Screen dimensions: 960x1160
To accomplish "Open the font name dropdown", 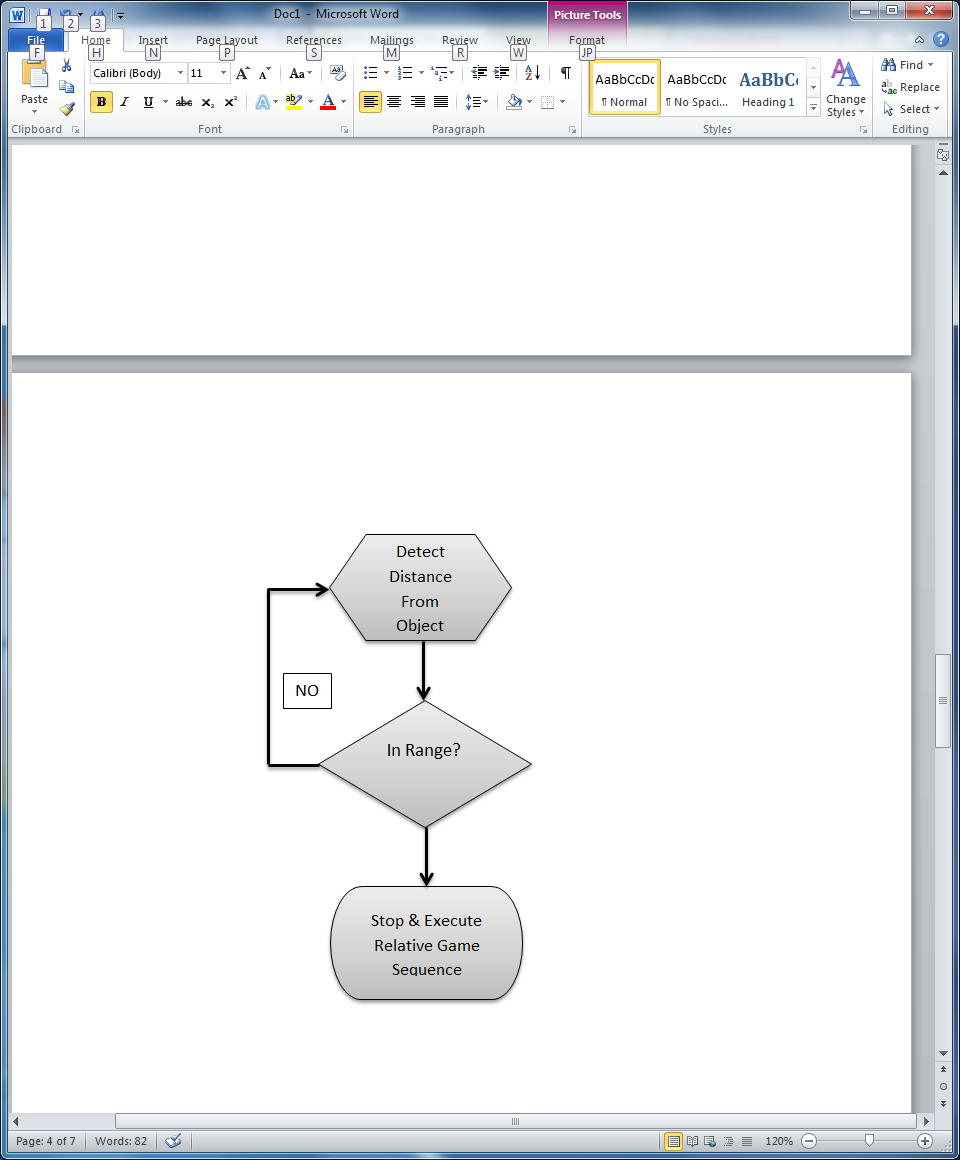I will click(181, 73).
